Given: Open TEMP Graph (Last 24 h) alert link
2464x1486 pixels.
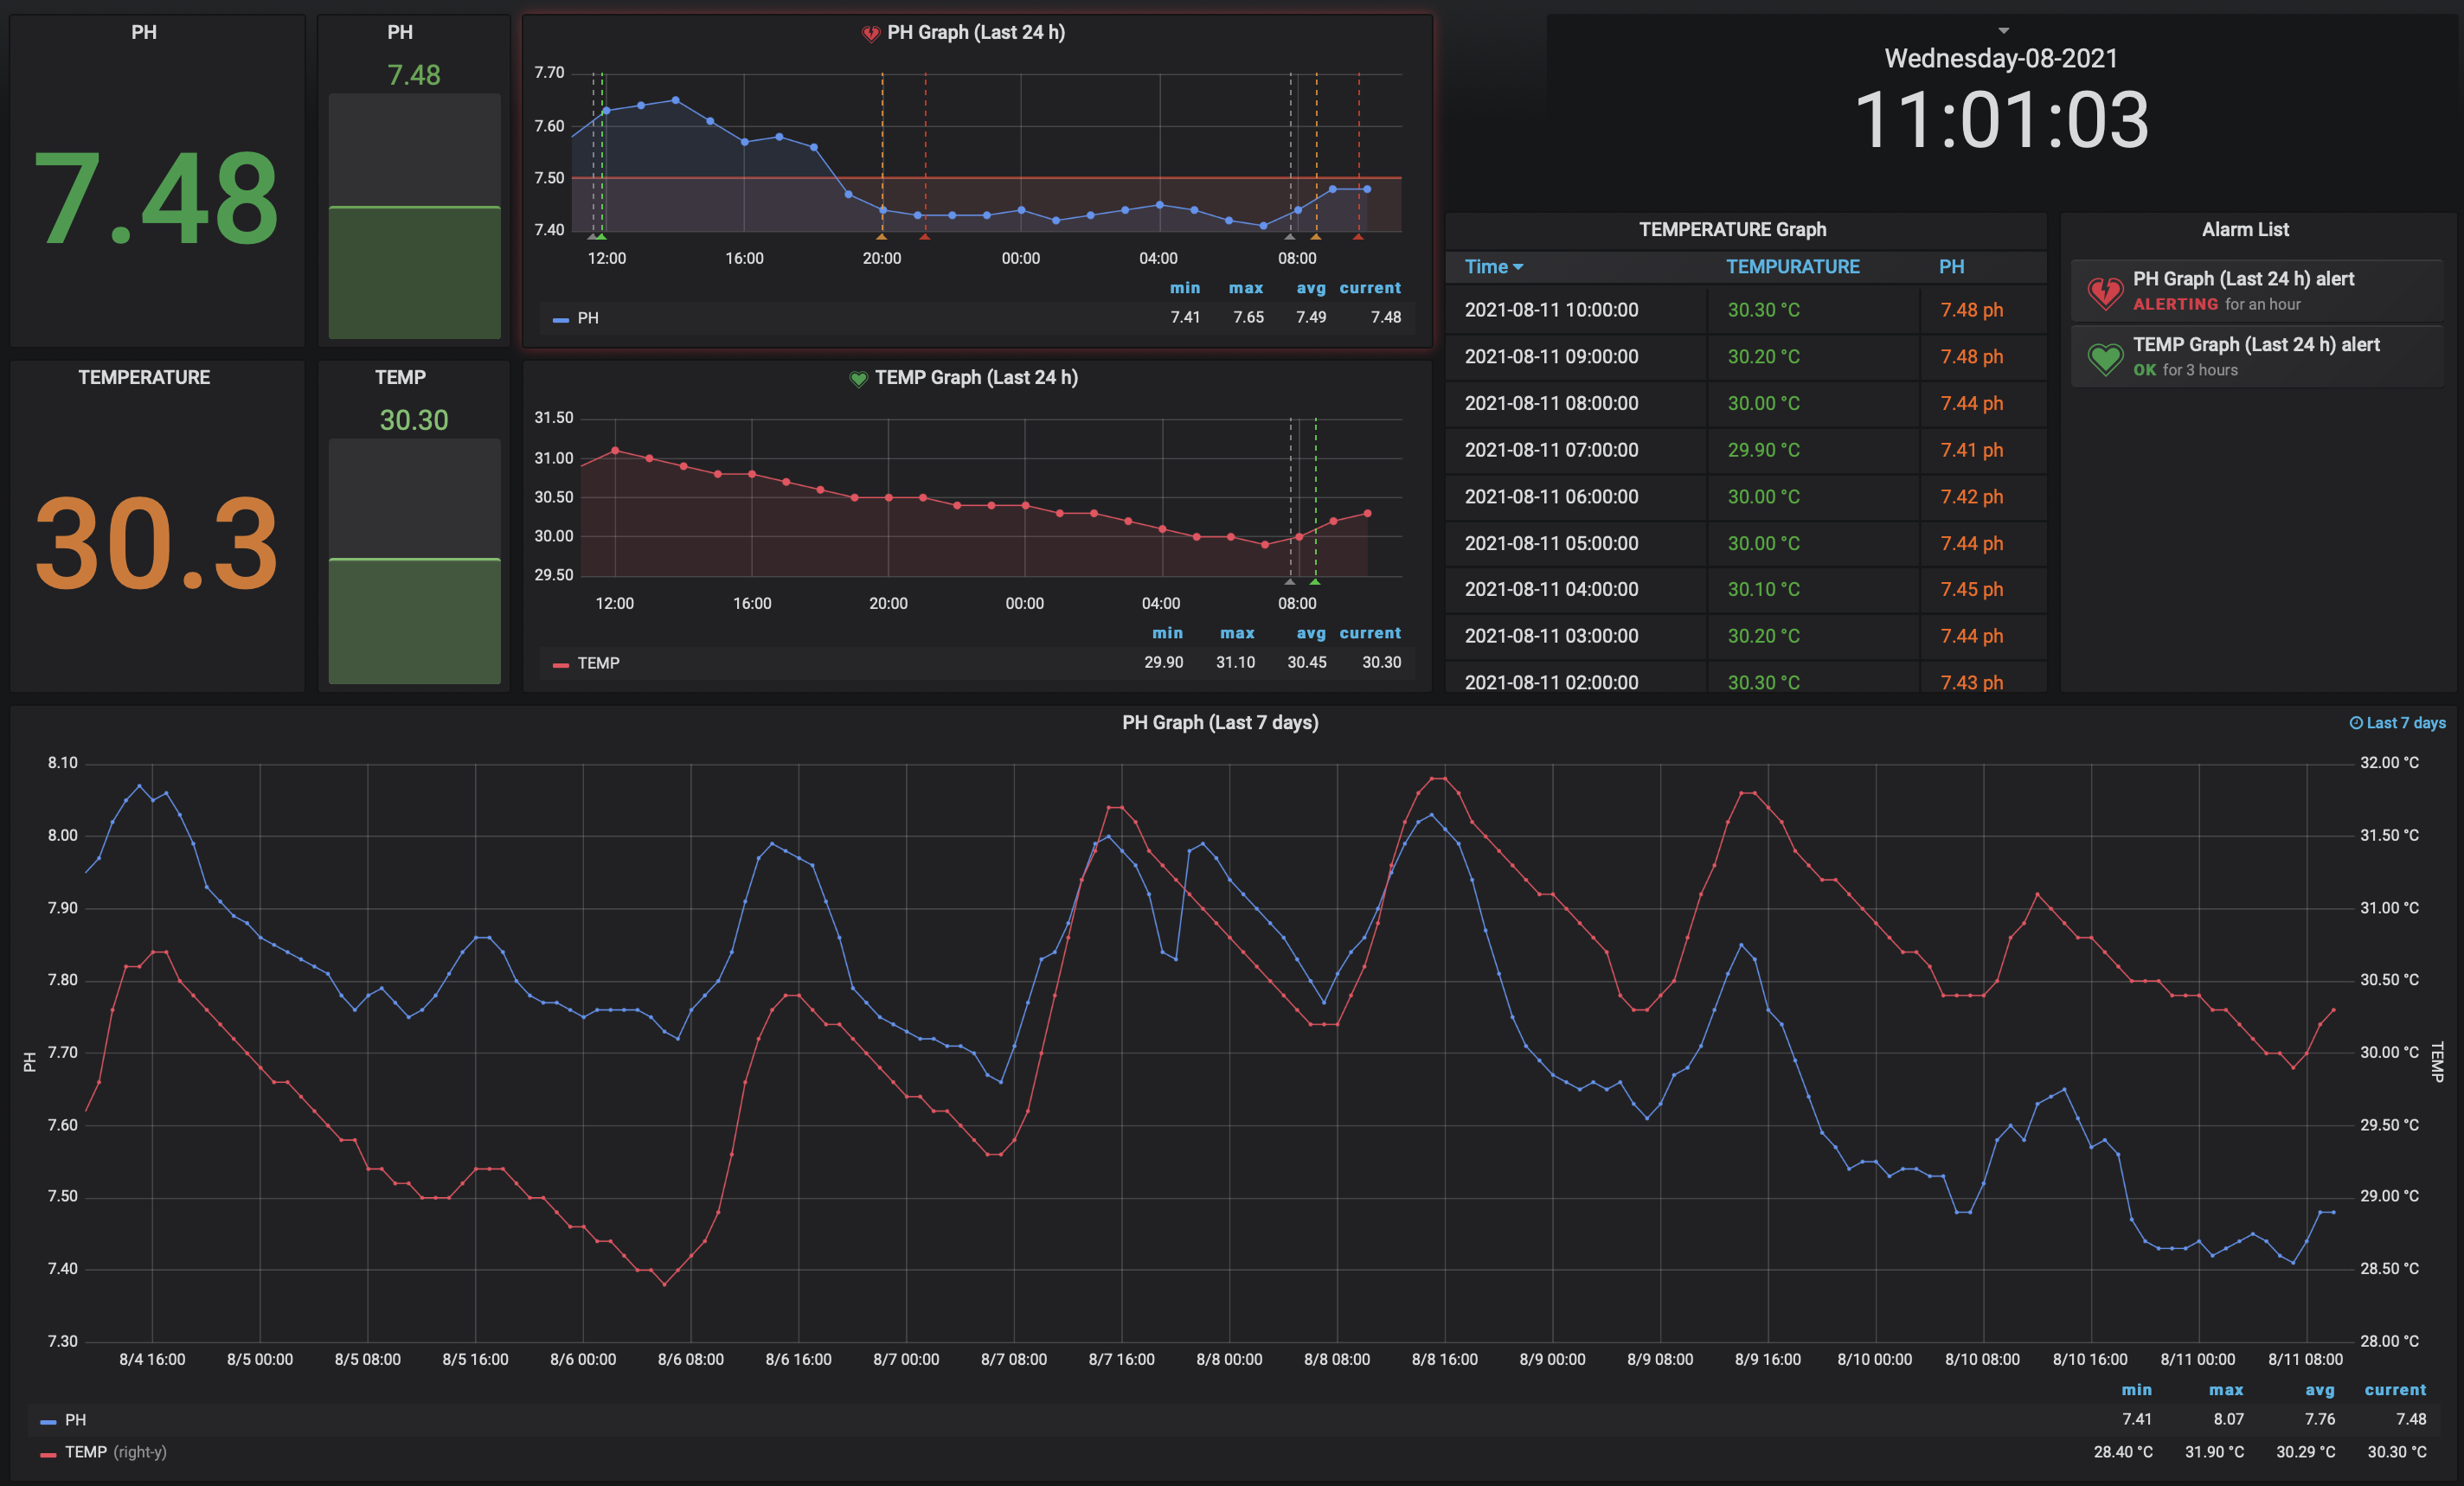Looking at the screenshot, I should [x=2256, y=345].
